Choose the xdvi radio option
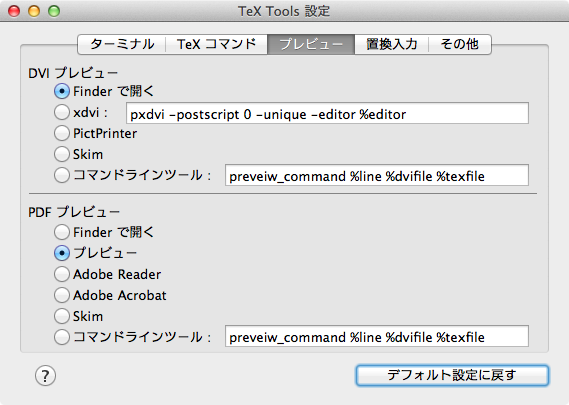569x405 pixels. click(x=62, y=112)
